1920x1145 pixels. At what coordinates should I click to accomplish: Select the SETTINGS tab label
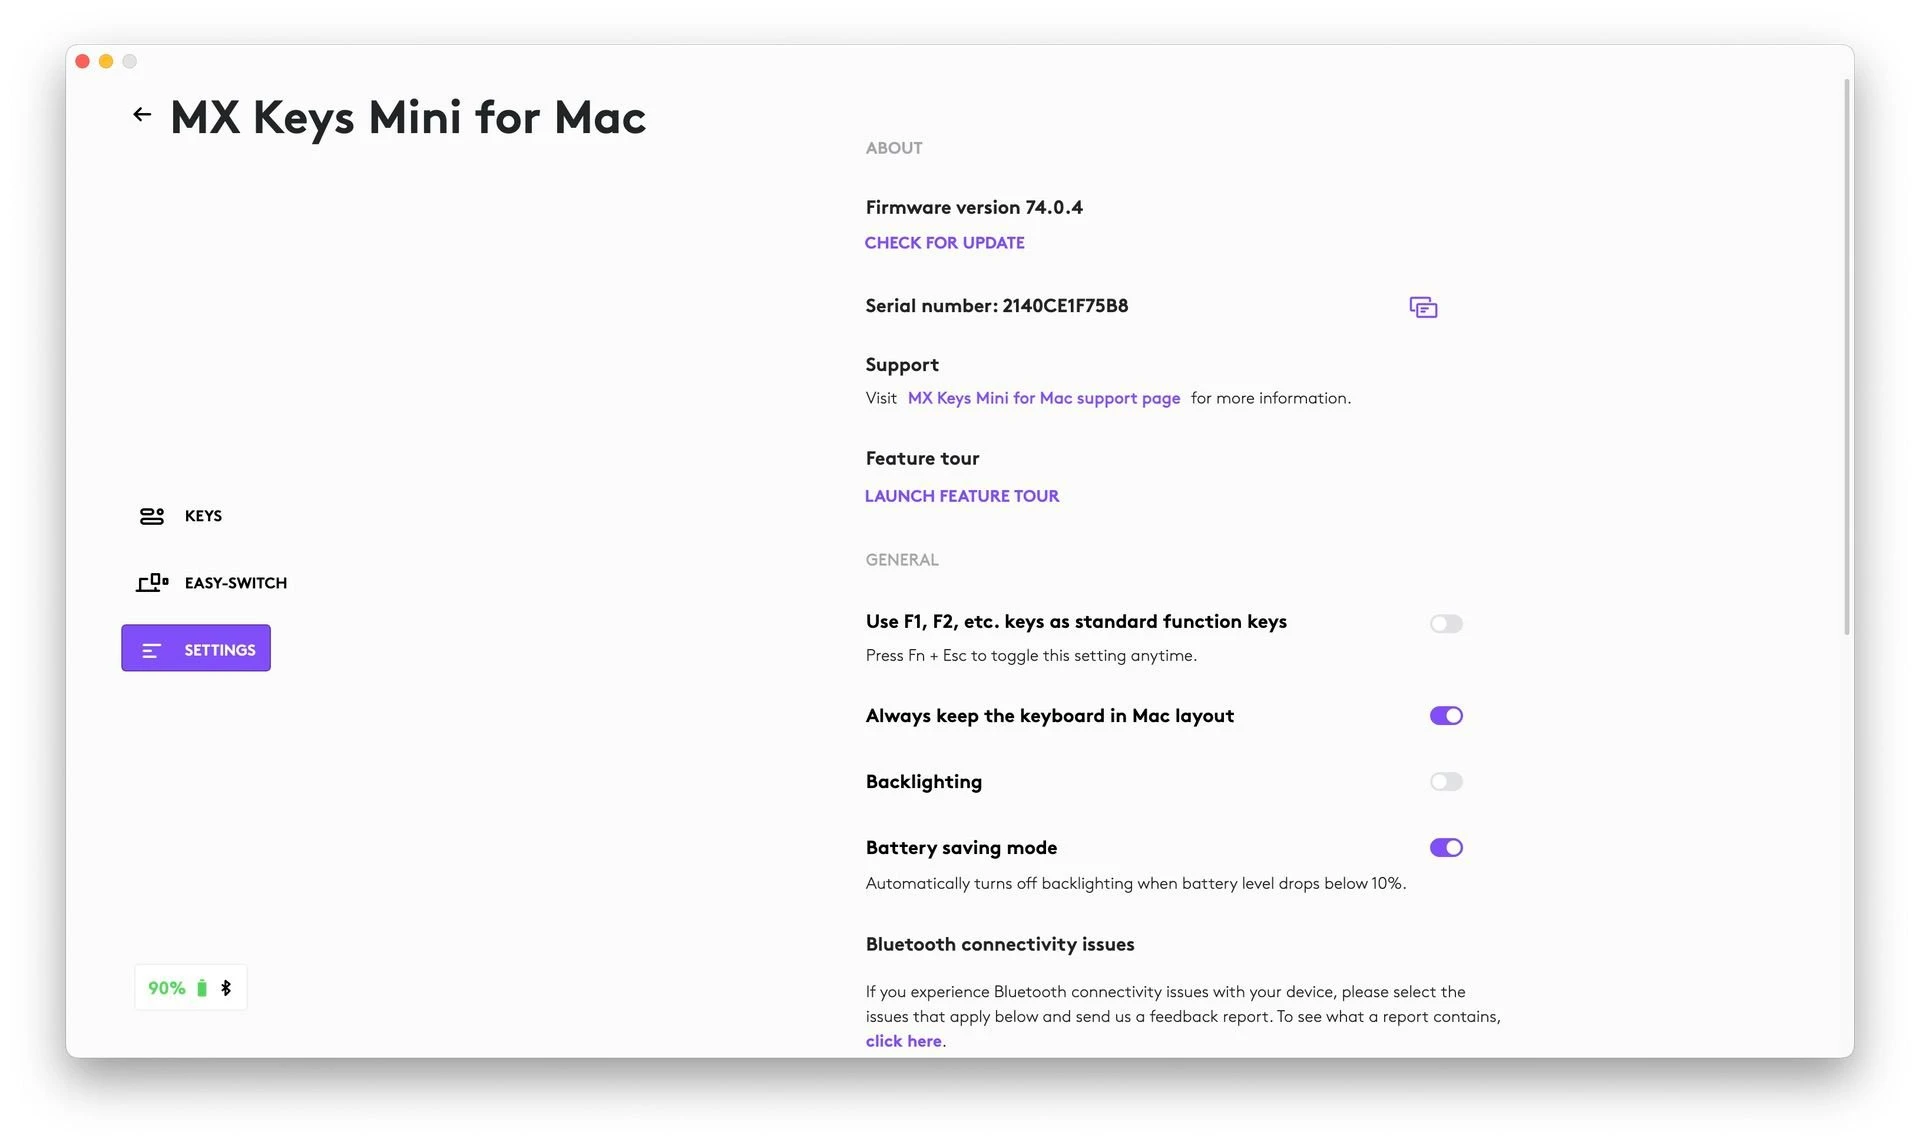(220, 650)
